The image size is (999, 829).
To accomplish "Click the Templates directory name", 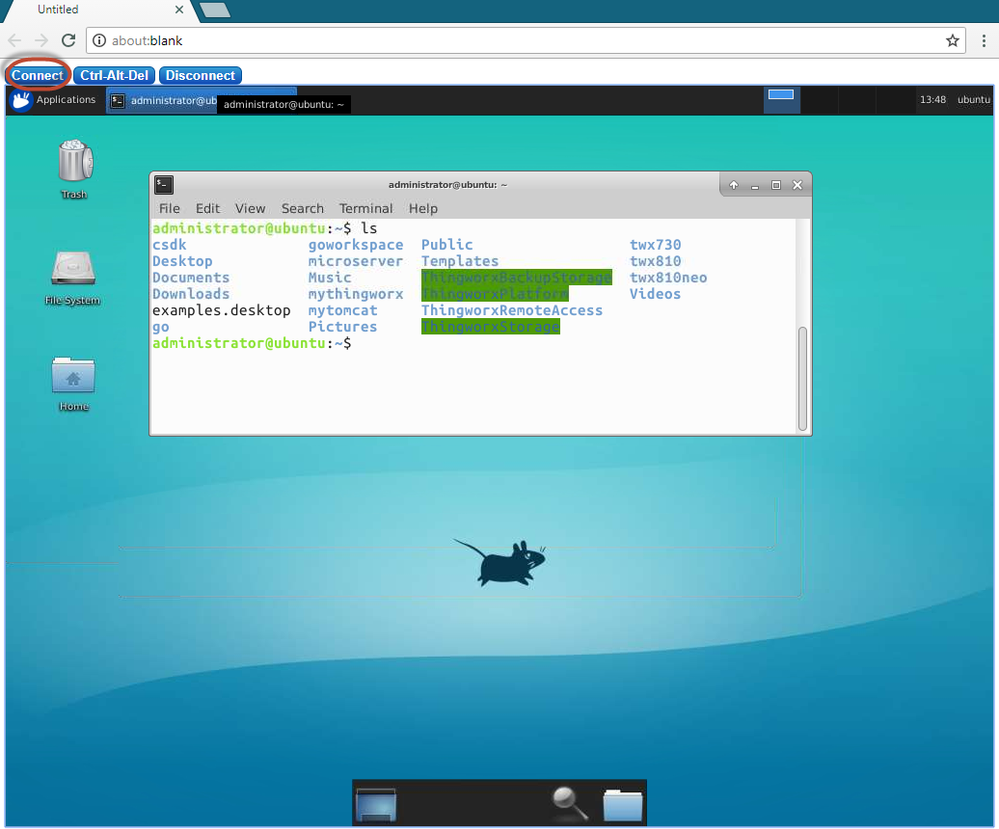I will tap(460, 261).
